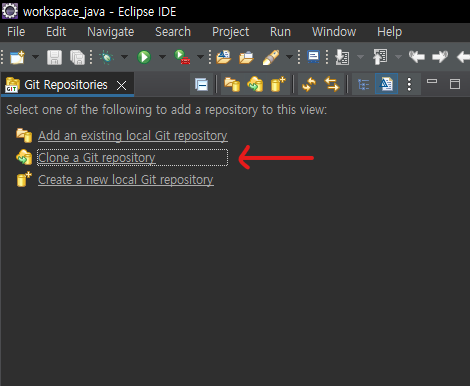Expand the Run dropdown arrow

tap(162, 57)
